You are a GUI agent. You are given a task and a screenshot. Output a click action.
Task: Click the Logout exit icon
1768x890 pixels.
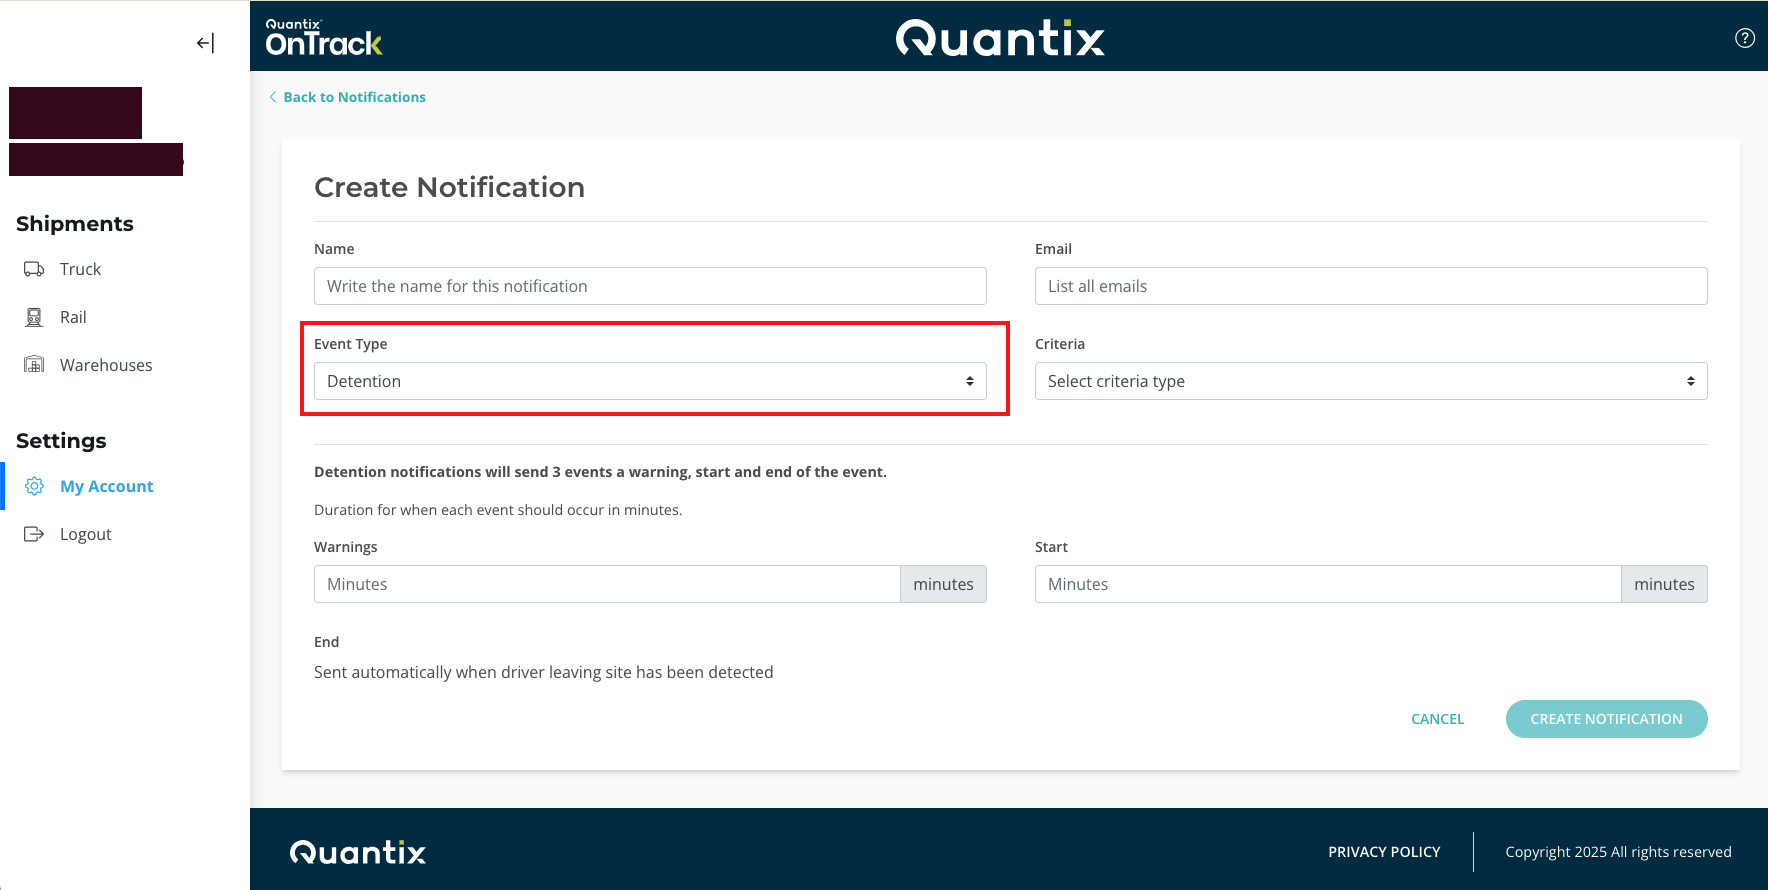[34, 534]
